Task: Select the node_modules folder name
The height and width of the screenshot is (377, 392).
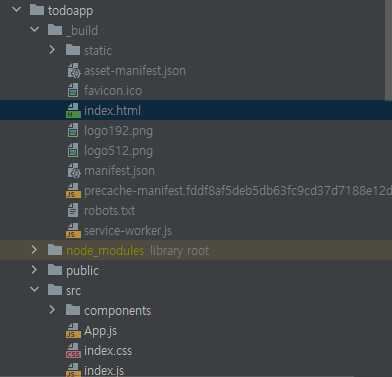Action: [105, 251]
